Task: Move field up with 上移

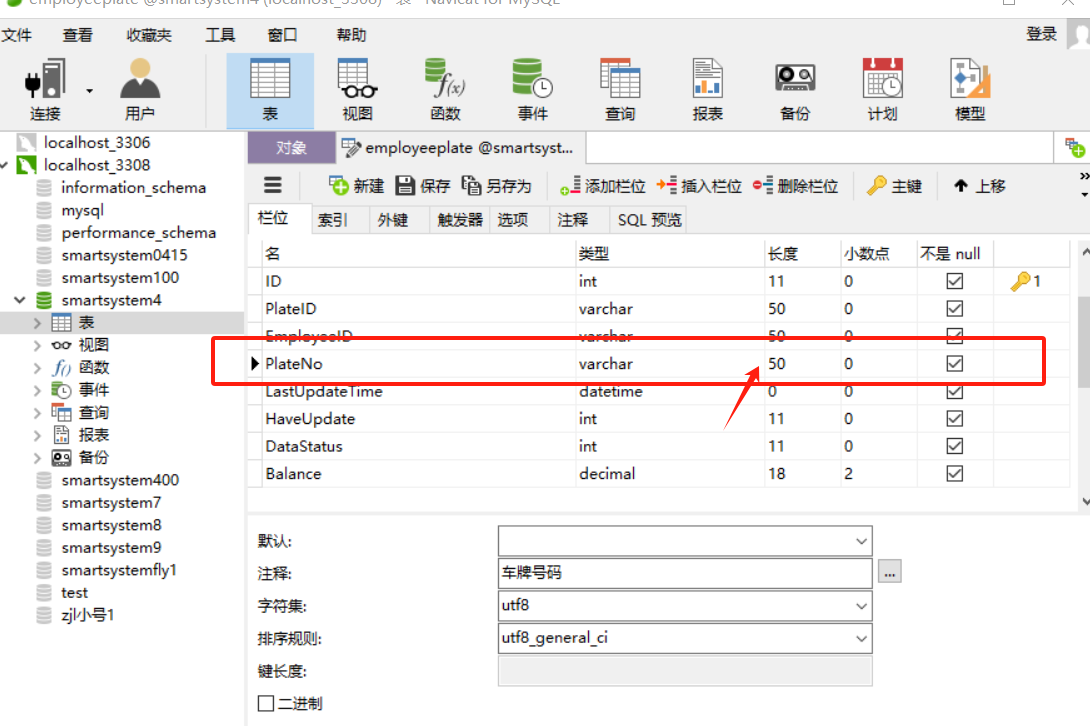Action: tap(980, 186)
